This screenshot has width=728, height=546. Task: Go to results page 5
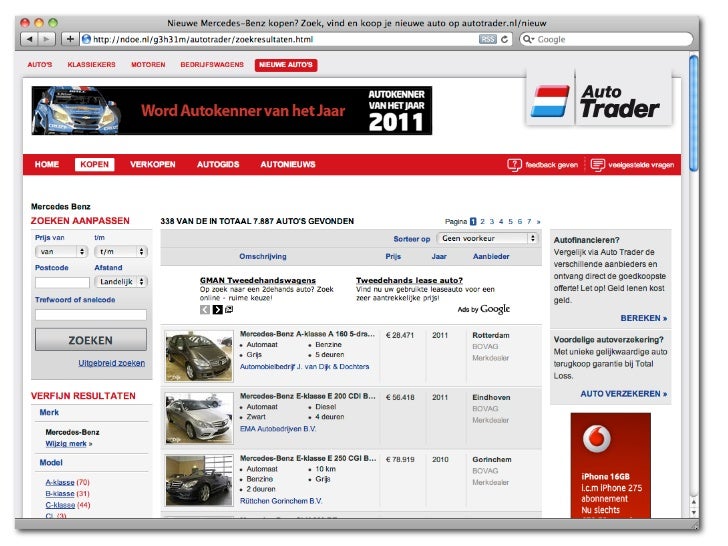pos(510,222)
